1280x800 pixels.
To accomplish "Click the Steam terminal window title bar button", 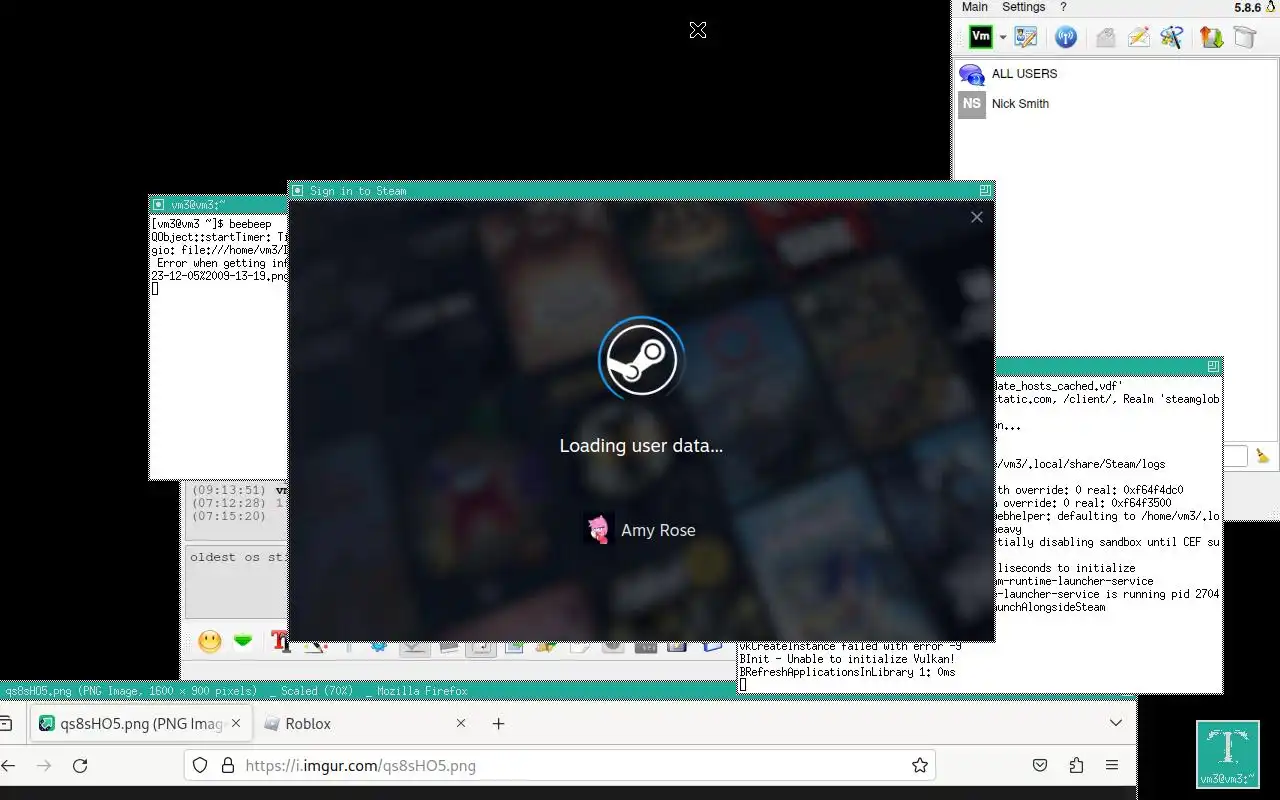I will [x=1213, y=367].
